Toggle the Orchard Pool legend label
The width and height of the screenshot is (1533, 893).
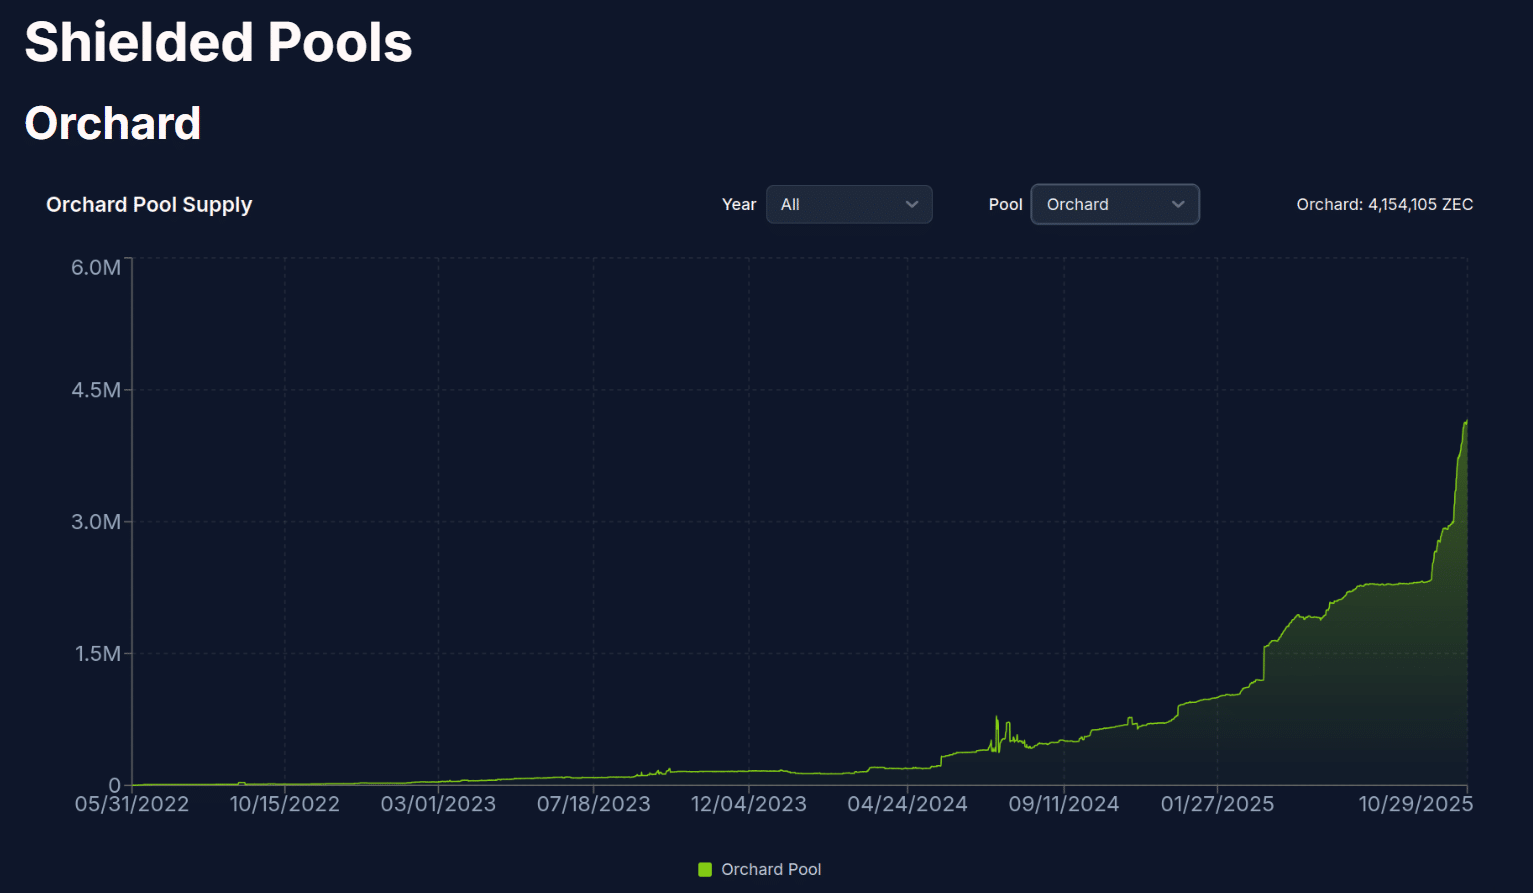pos(771,869)
